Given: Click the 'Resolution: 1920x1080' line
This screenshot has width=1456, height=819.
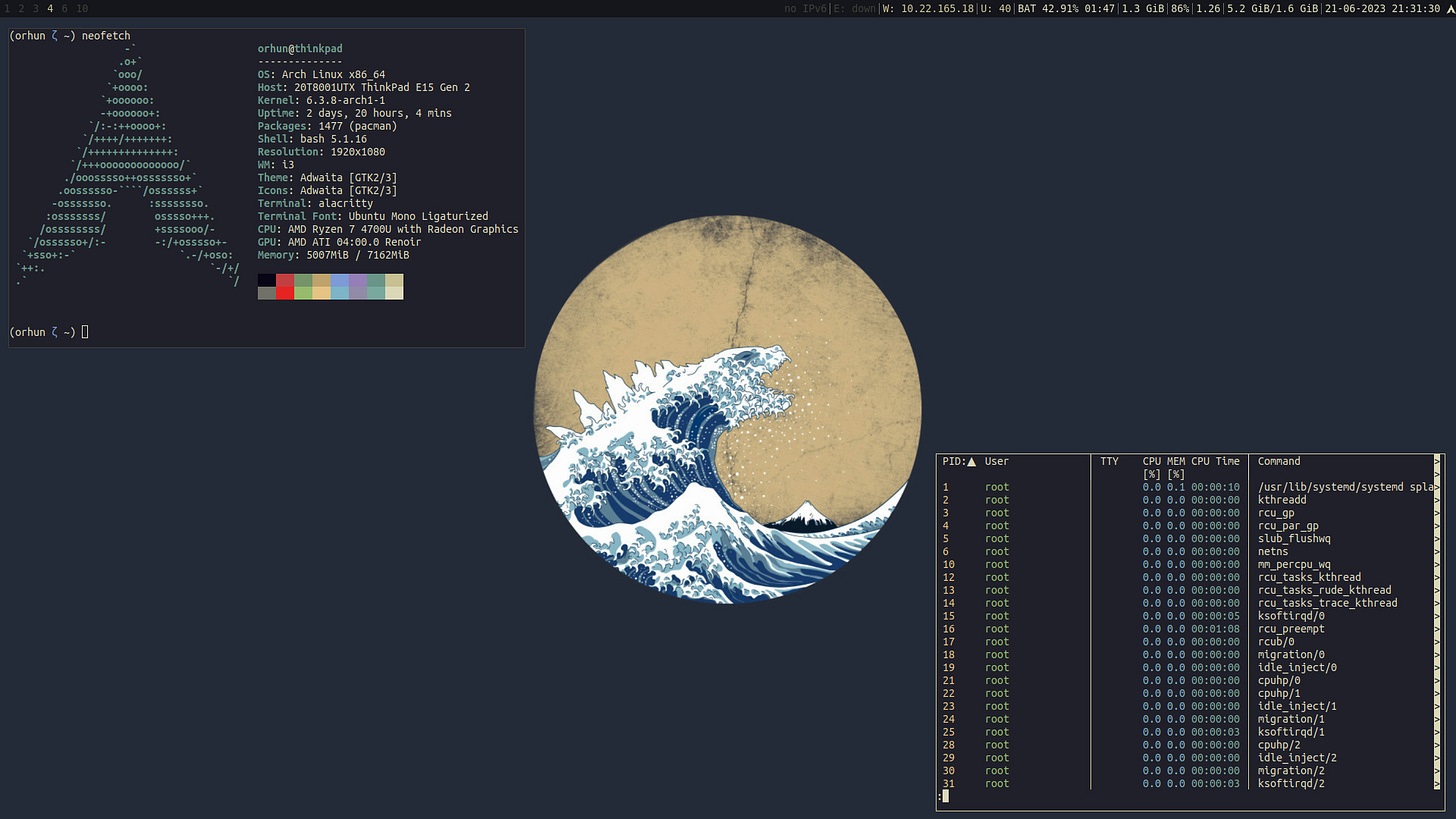Looking at the screenshot, I should [321, 152].
